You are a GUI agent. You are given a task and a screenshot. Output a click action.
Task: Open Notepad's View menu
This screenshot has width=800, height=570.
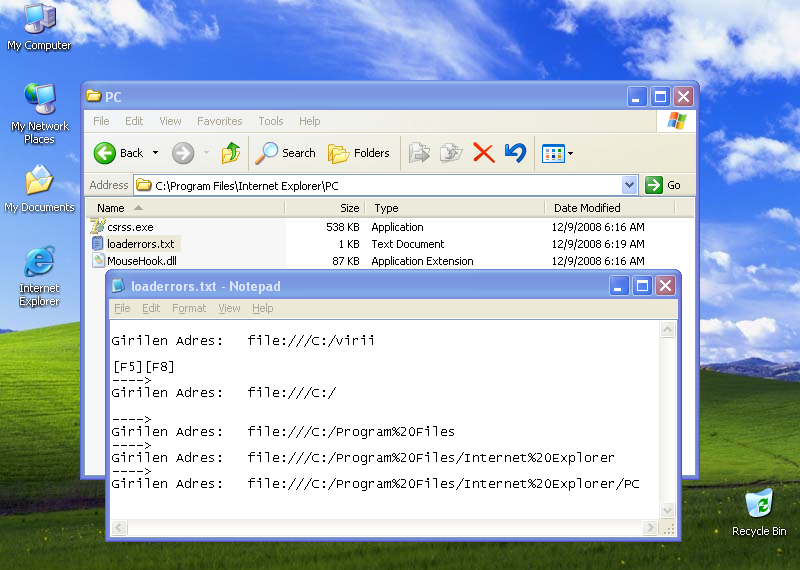(x=229, y=308)
